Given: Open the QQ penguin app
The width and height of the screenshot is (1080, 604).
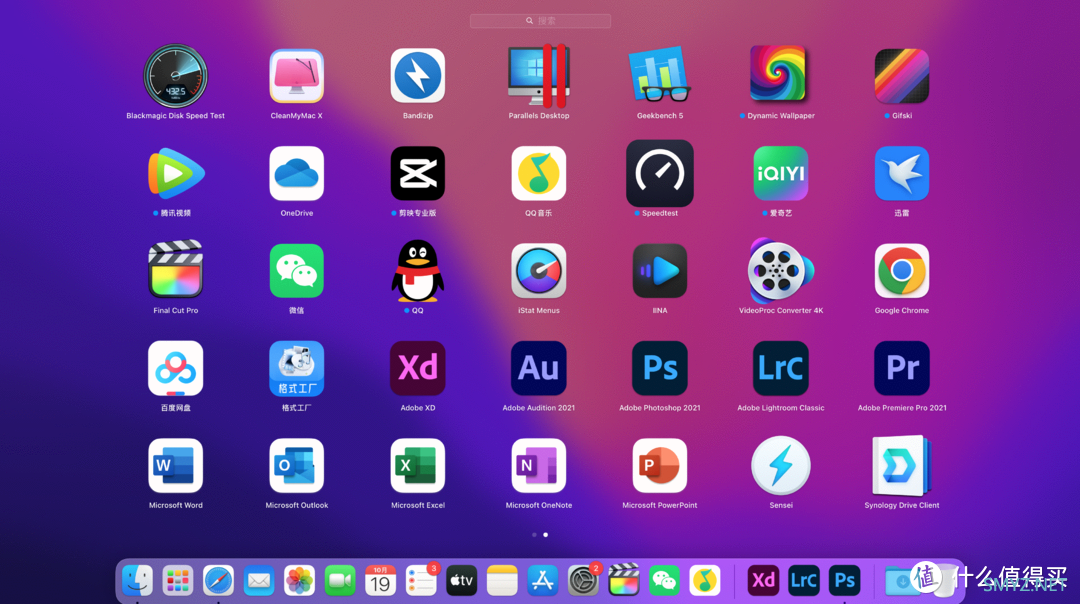Looking at the screenshot, I should pos(417,271).
